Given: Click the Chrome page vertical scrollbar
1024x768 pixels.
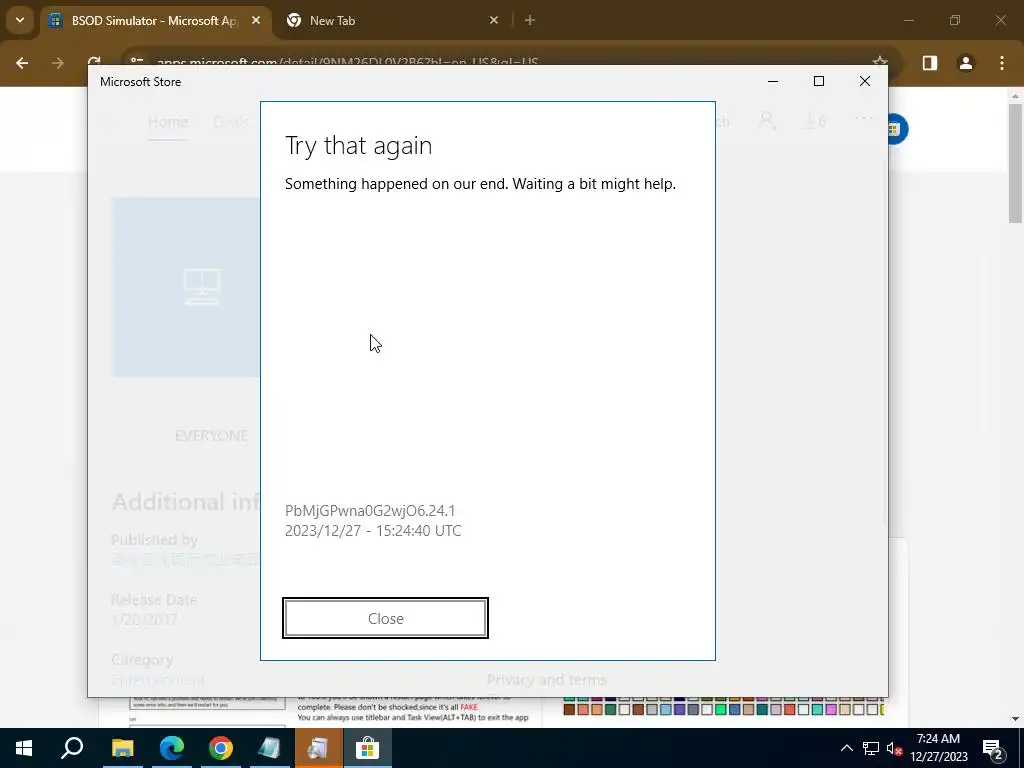Looking at the screenshot, I should 1015,163.
